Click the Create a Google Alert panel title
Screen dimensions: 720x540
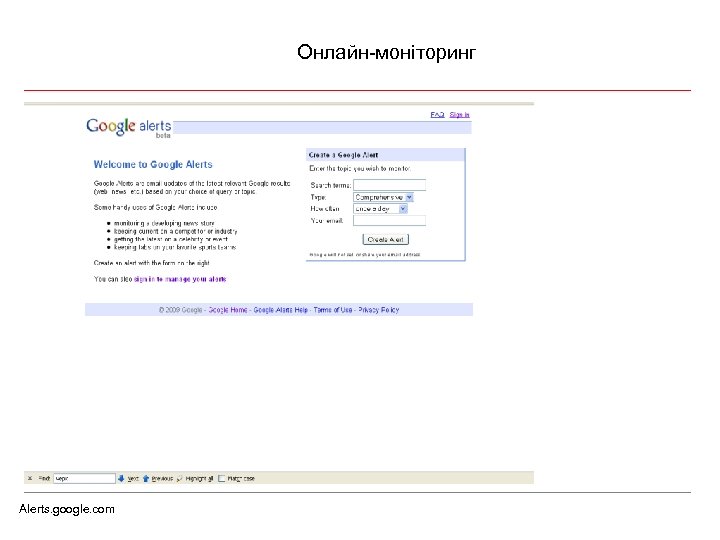pos(343,155)
